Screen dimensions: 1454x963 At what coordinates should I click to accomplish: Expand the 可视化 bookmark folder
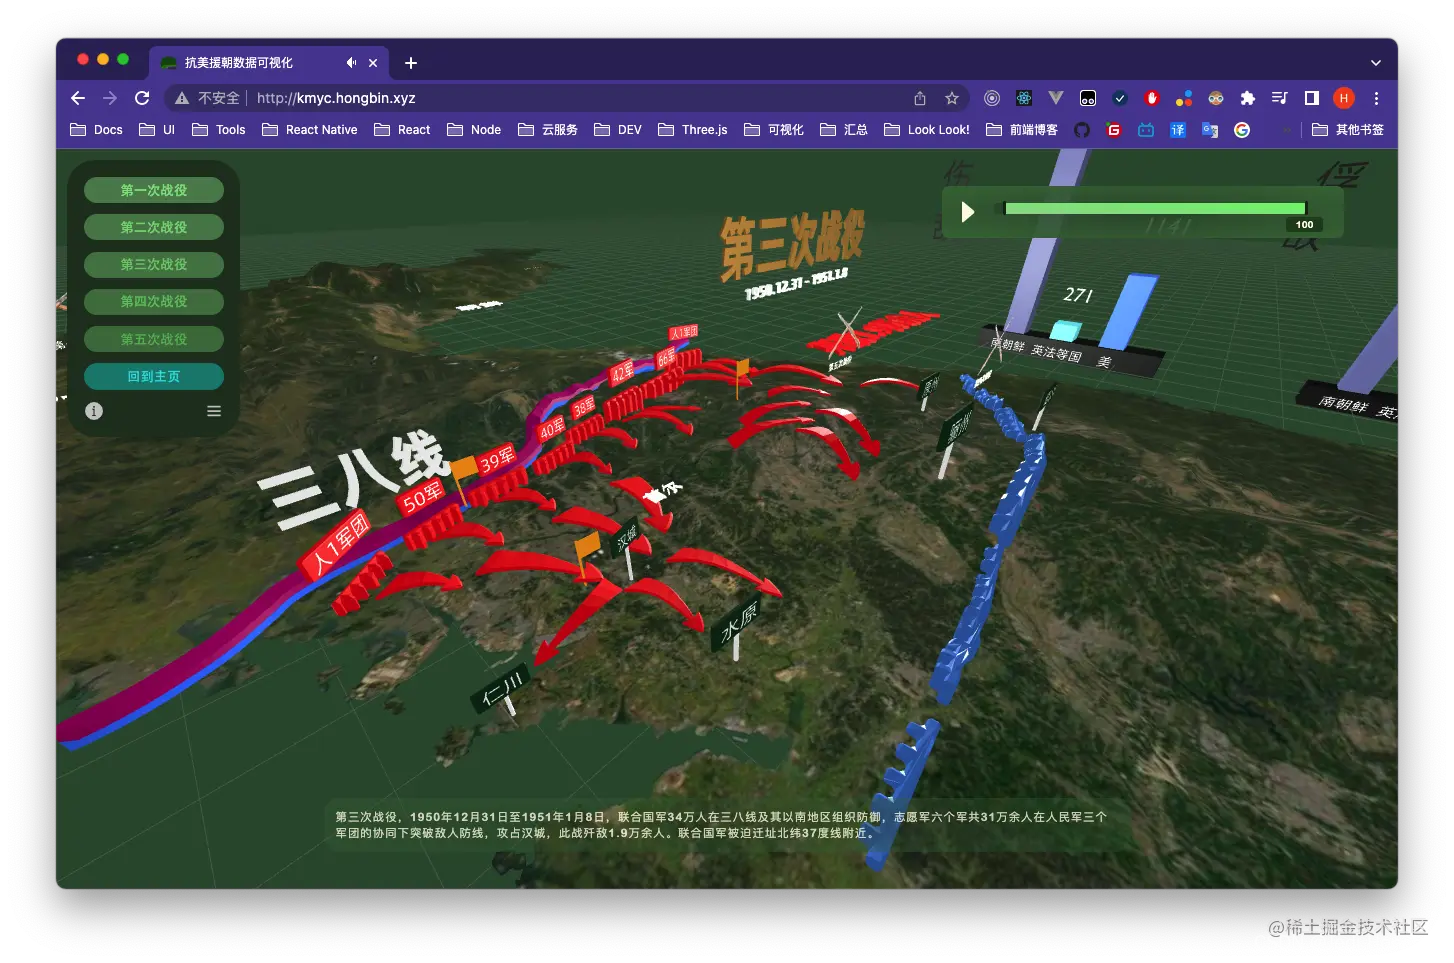(774, 130)
